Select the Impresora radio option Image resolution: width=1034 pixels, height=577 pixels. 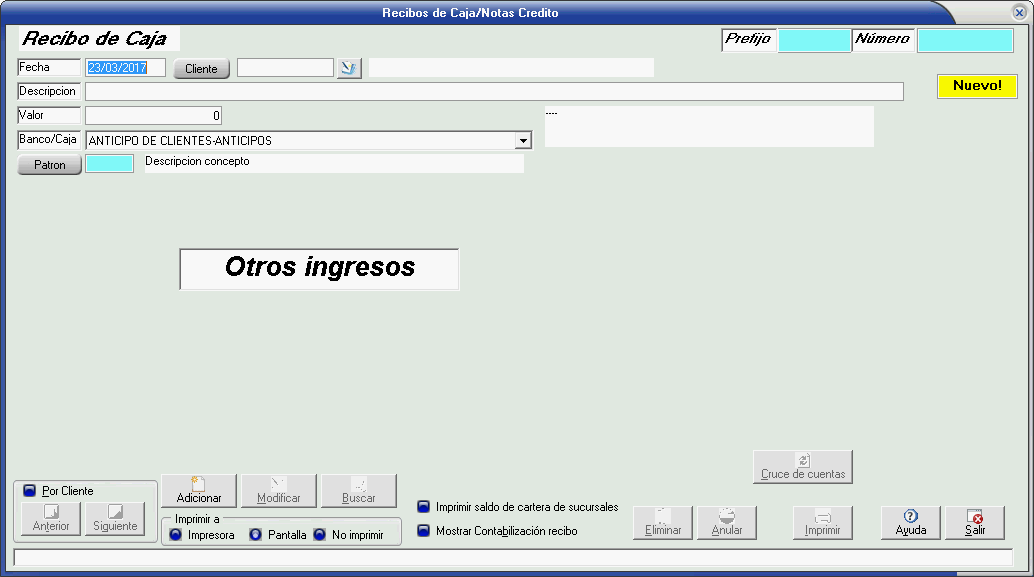[x=176, y=535]
